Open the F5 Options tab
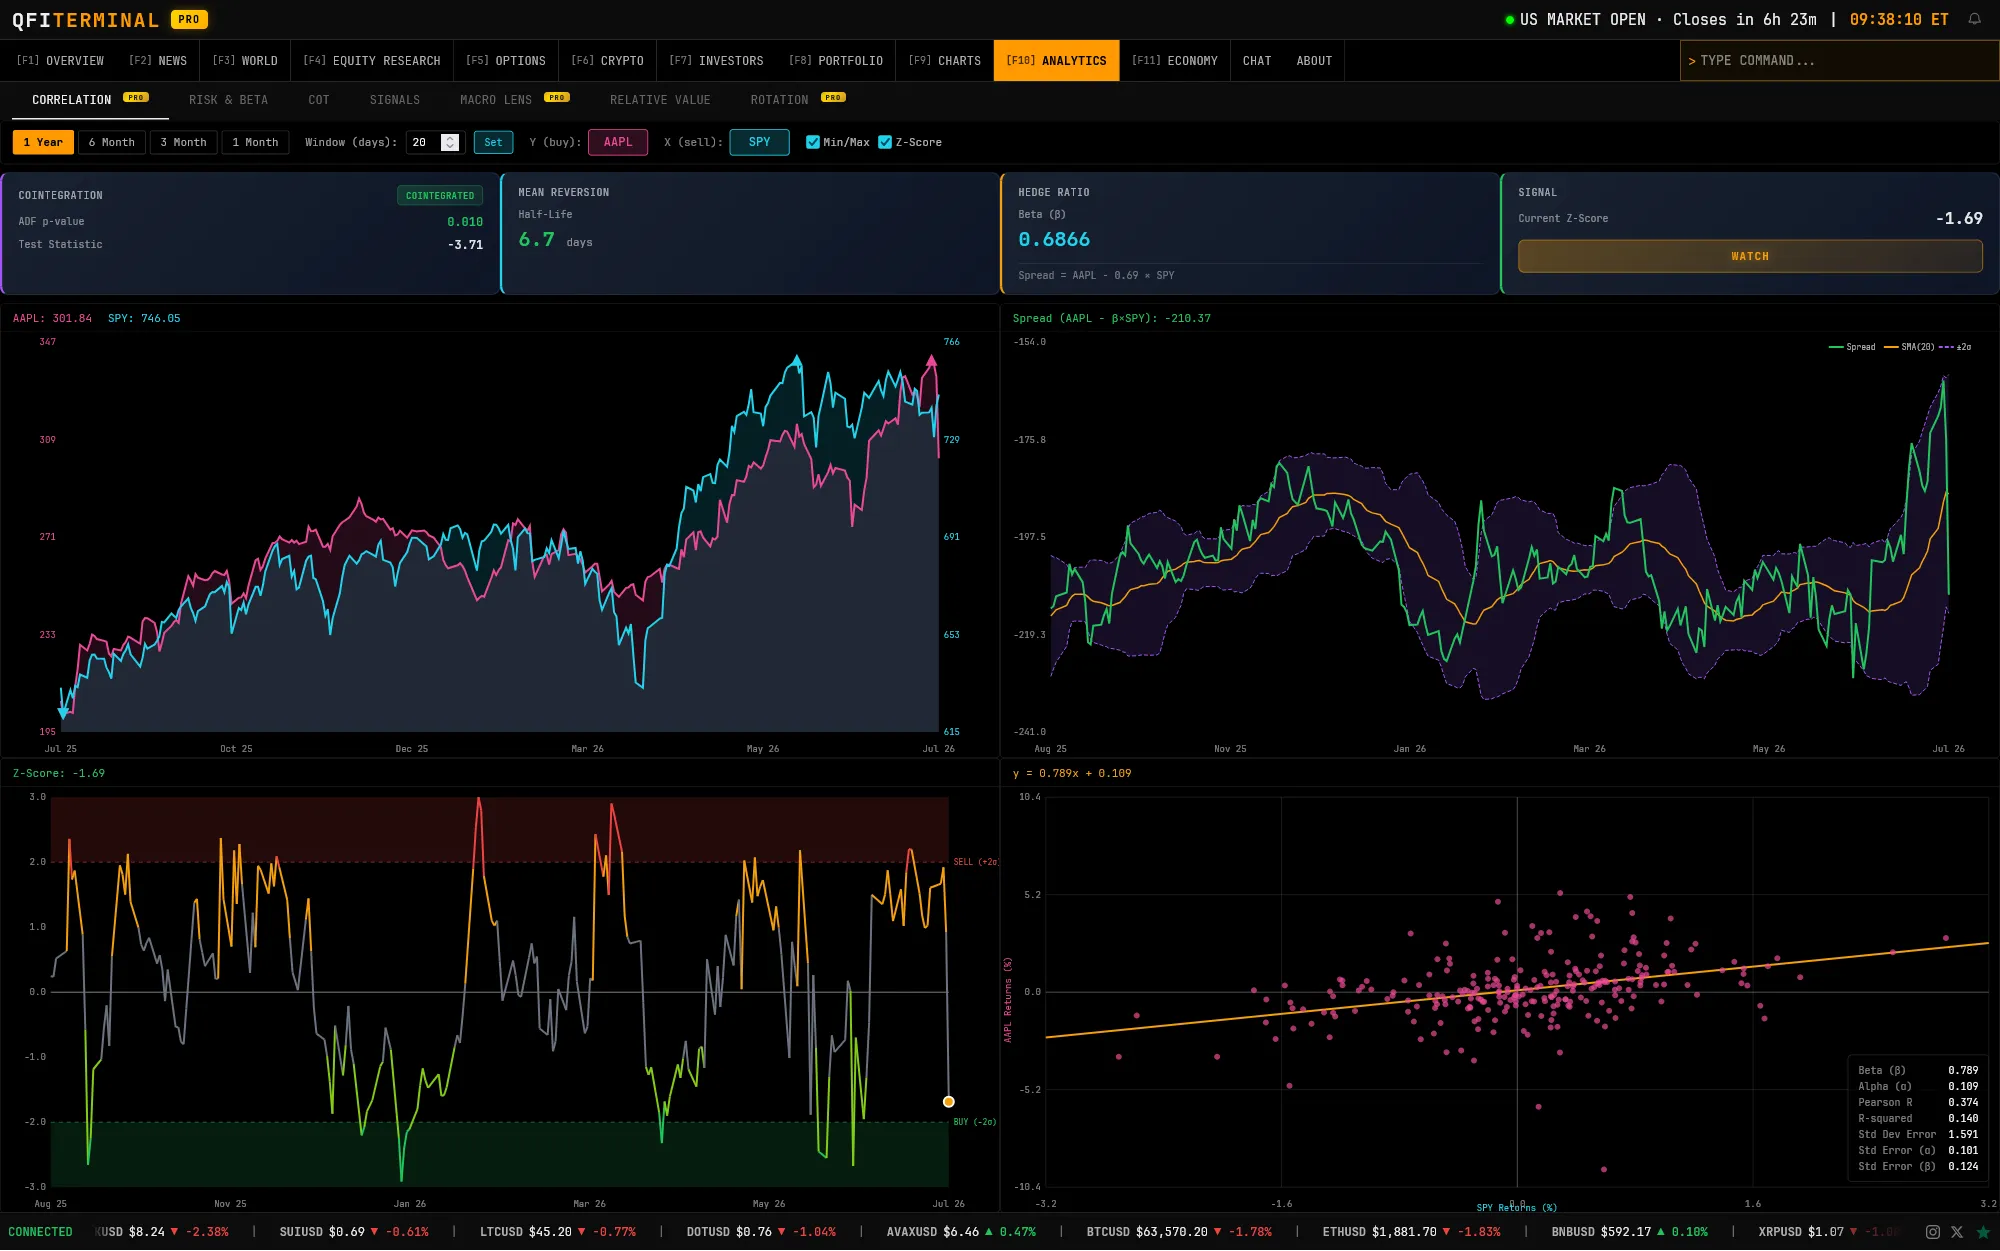This screenshot has height=1251, width=2000. pyautogui.click(x=506, y=61)
